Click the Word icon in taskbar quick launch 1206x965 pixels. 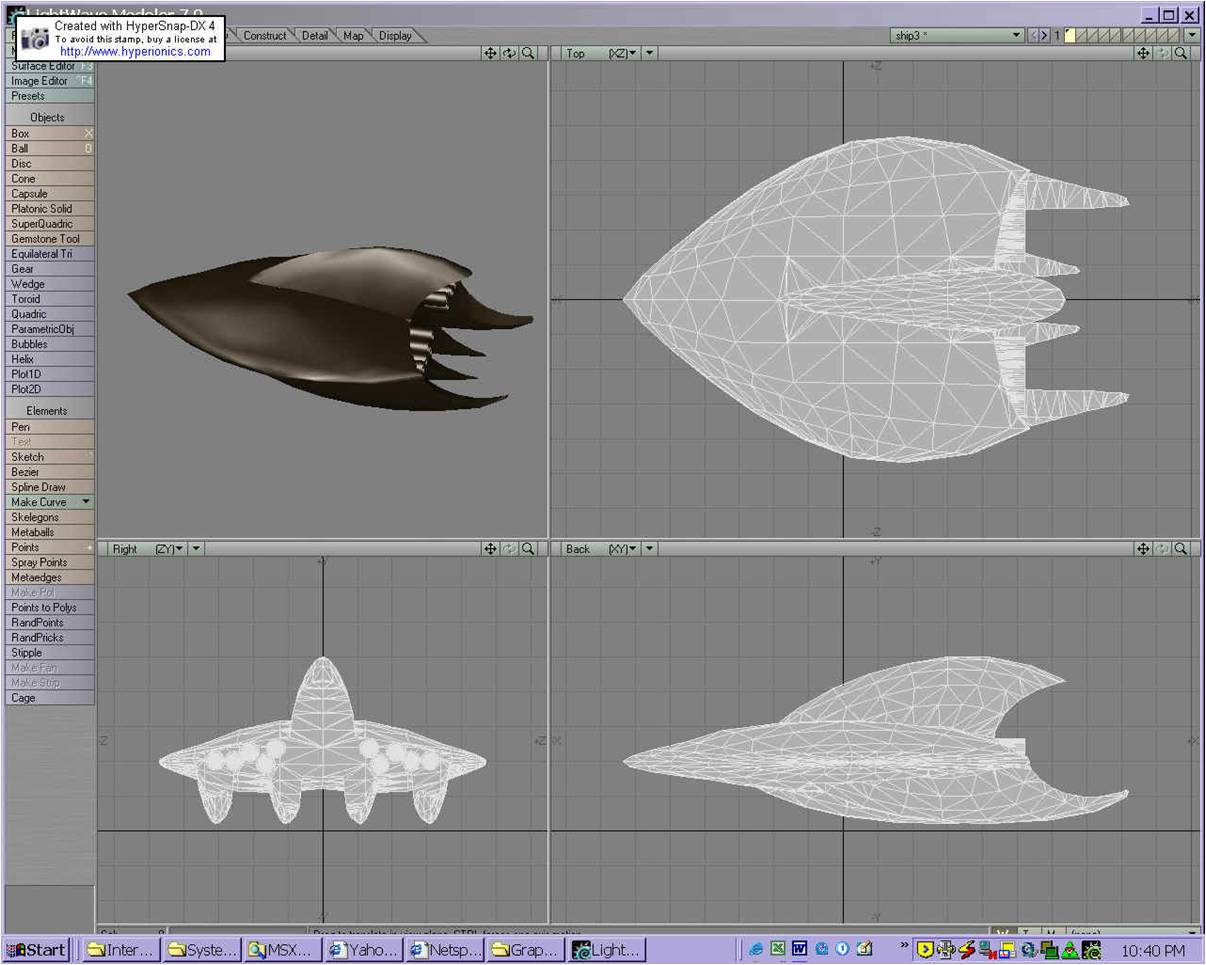pyautogui.click(x=799, y=949)
